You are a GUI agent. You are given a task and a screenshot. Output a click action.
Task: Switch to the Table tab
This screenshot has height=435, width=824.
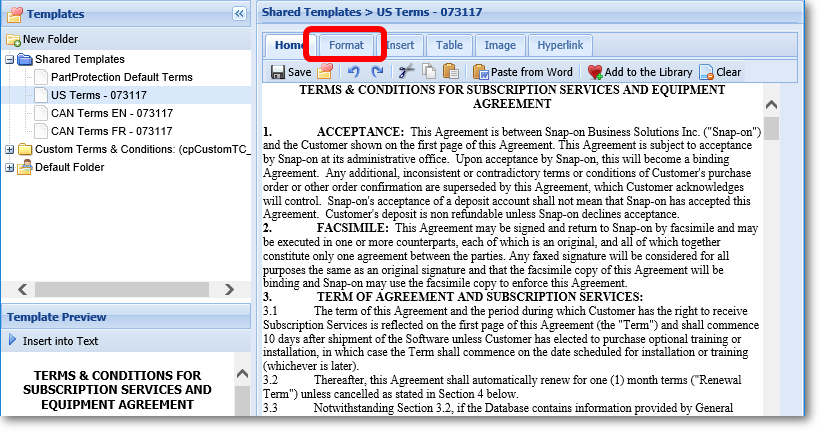[x=449, y=45]
